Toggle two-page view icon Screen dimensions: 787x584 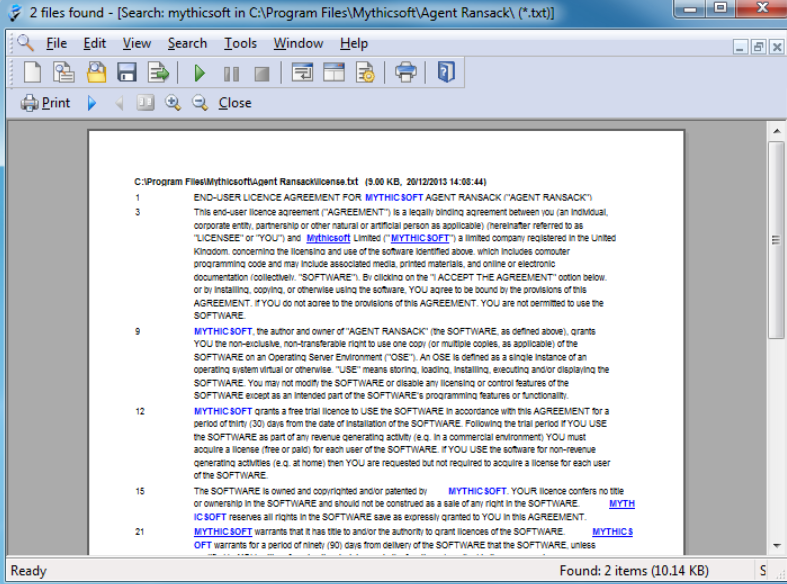146,103
